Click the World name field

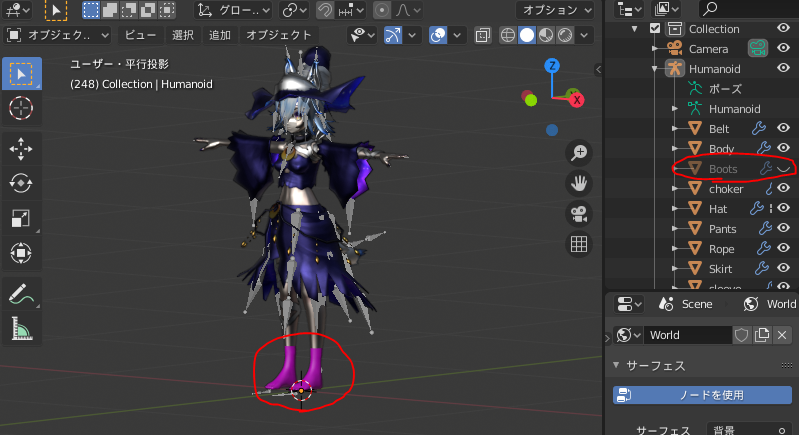tap(687, 335)
